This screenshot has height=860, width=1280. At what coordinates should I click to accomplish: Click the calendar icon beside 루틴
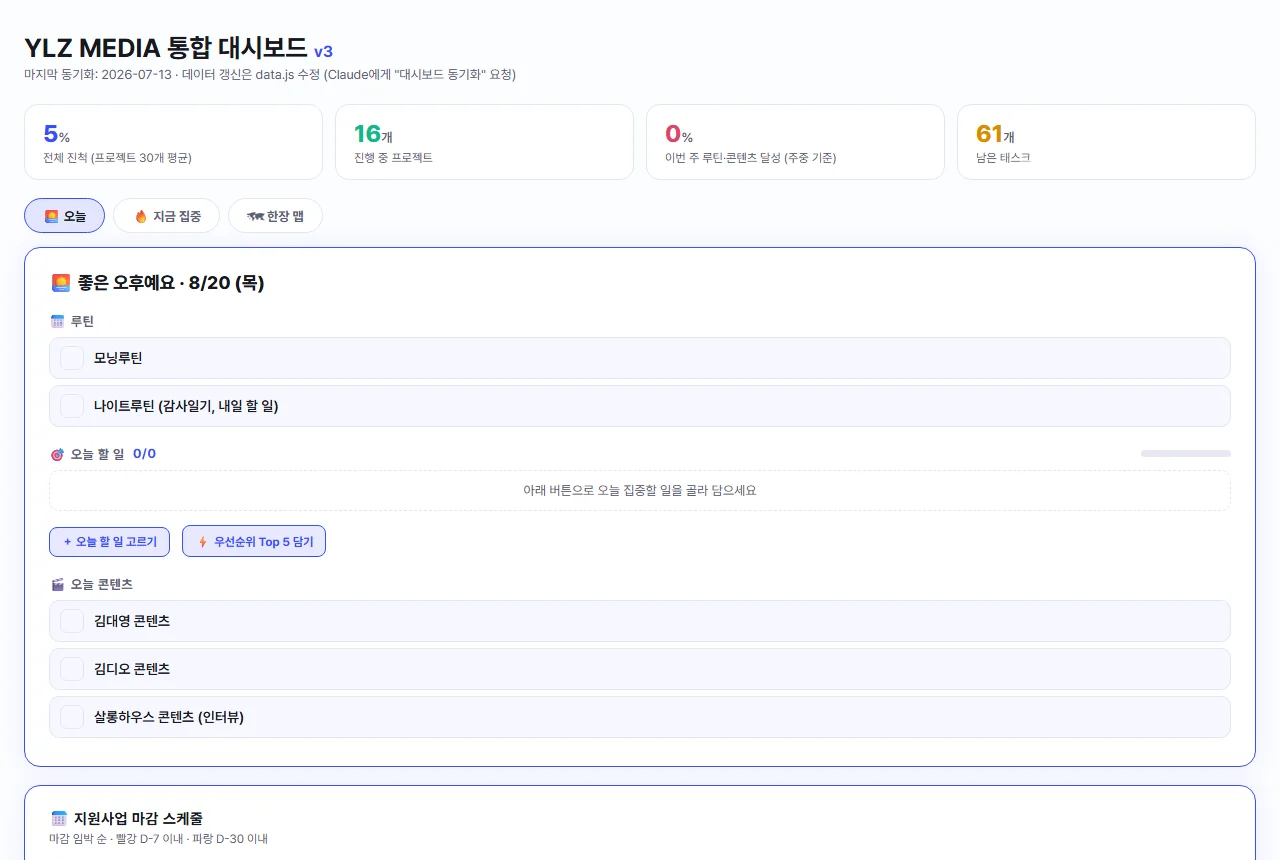[x=57, y=321]
